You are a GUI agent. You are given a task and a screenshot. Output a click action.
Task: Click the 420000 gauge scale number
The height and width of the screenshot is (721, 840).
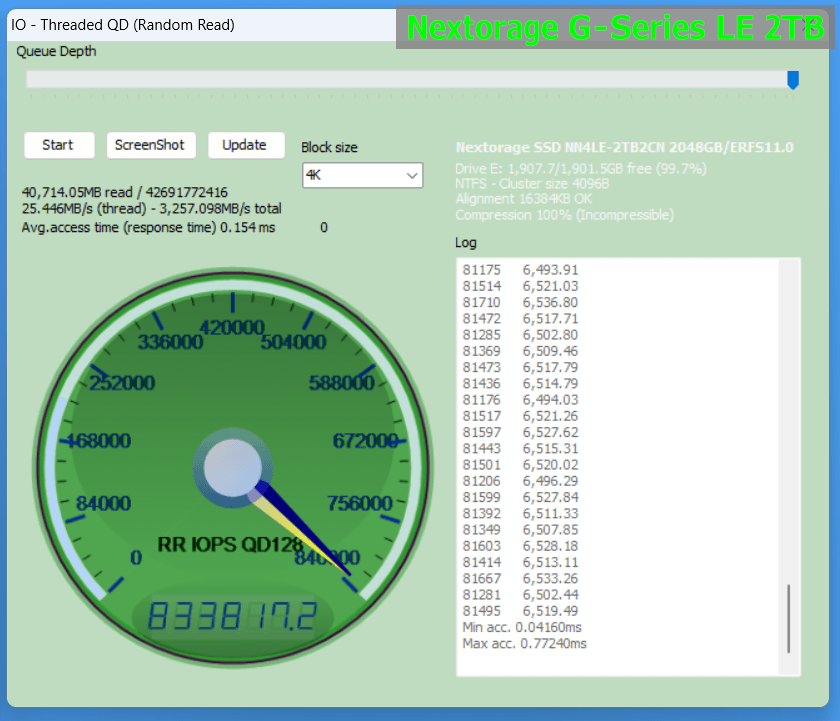tap(232, 327)
